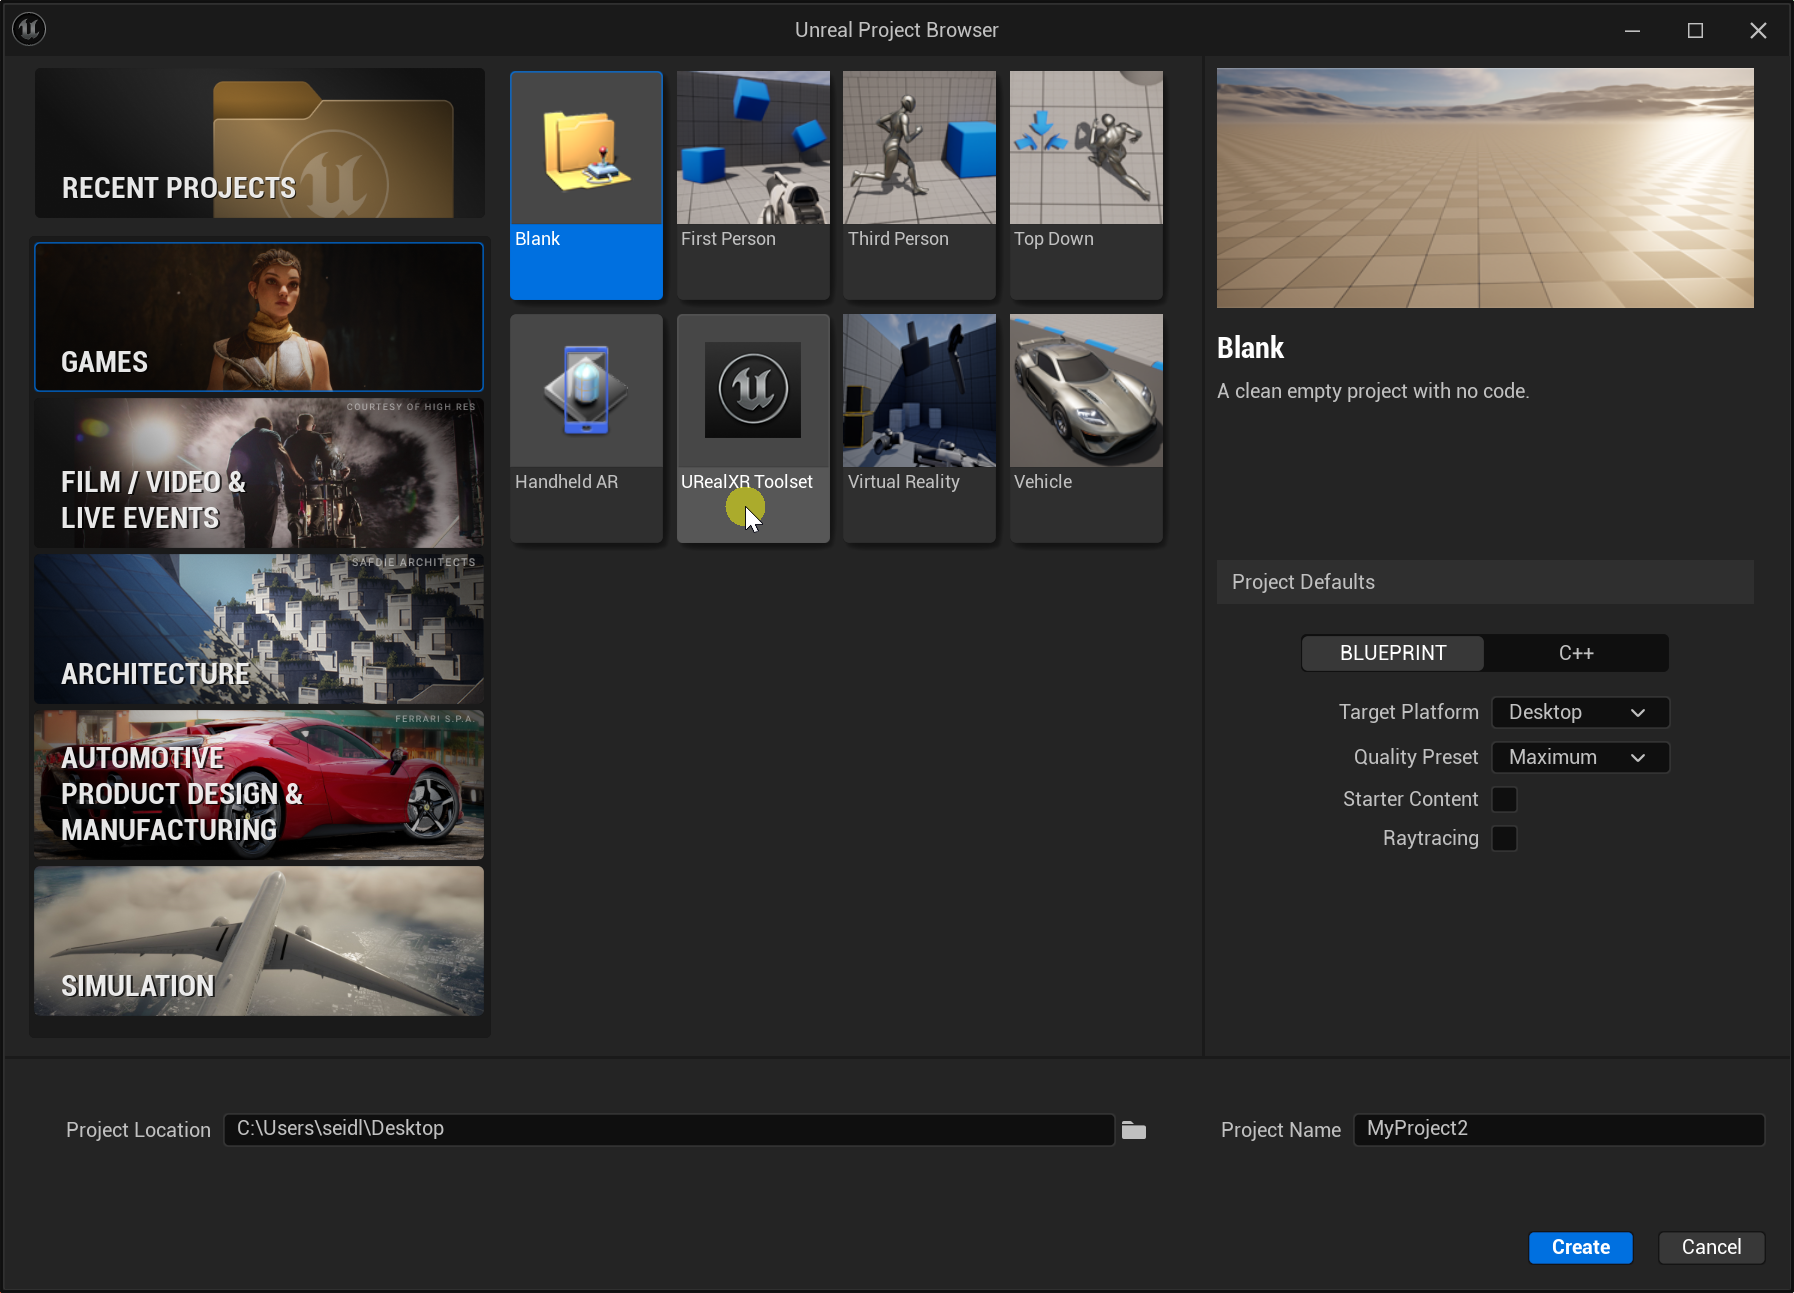The height and width of the screenshot is (1293, 1794).
Task: Pick the Virtual Reality template
Action: click(919, 427)
